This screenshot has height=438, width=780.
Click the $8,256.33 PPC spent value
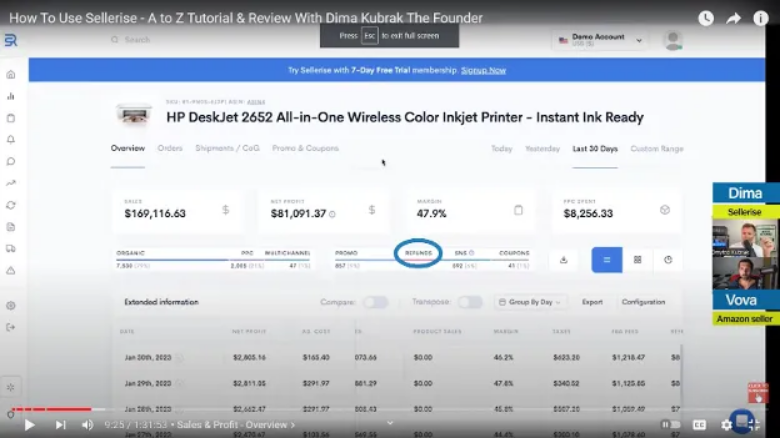588,214
